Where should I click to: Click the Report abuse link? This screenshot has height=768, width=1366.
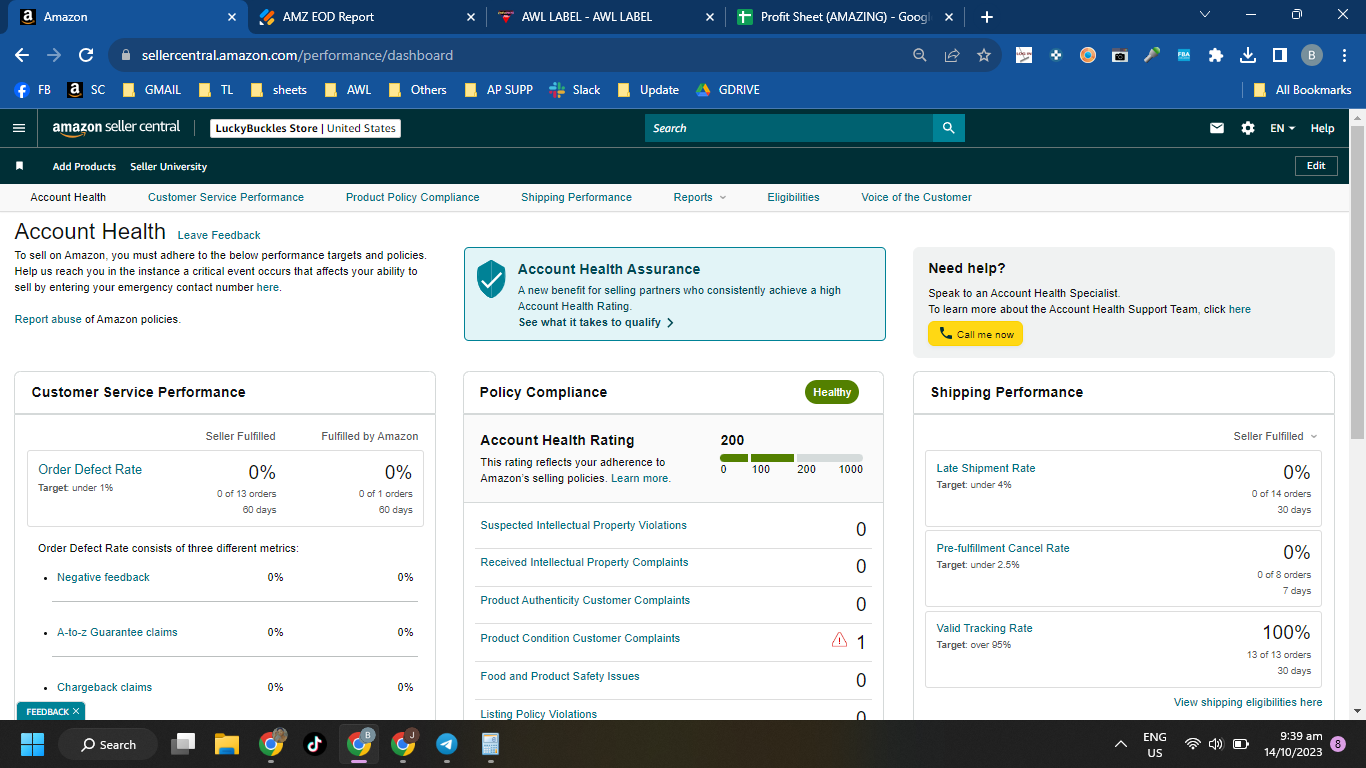[48, 319]
